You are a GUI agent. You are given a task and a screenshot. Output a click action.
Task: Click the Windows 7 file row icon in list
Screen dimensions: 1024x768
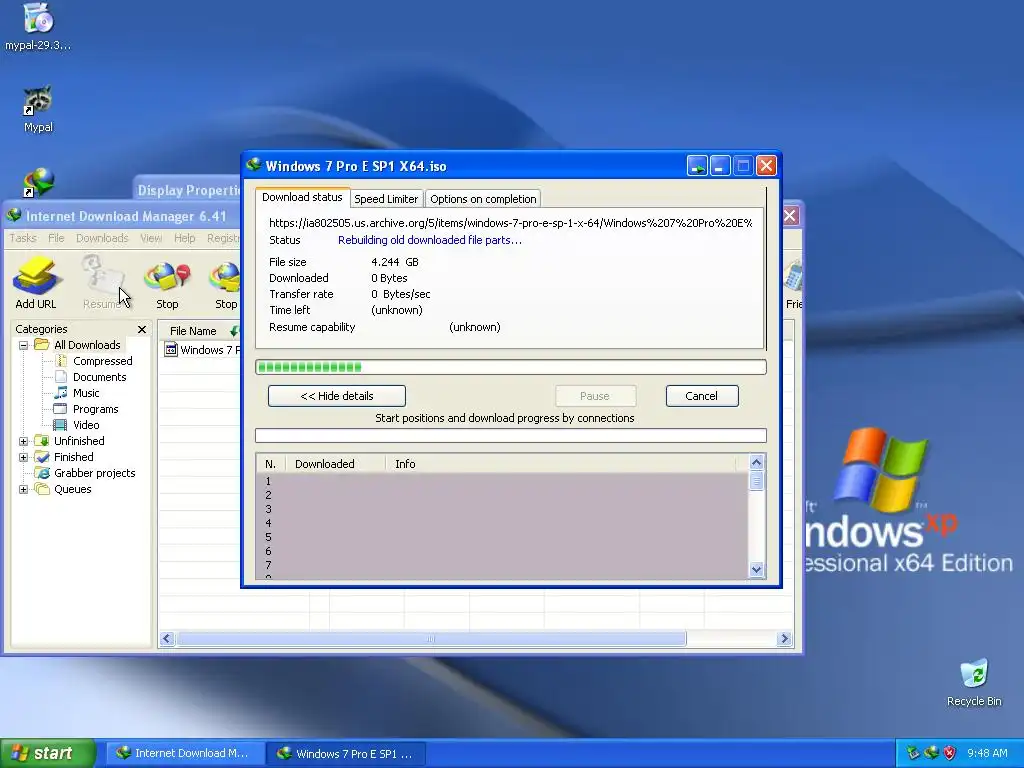point(171,350)
